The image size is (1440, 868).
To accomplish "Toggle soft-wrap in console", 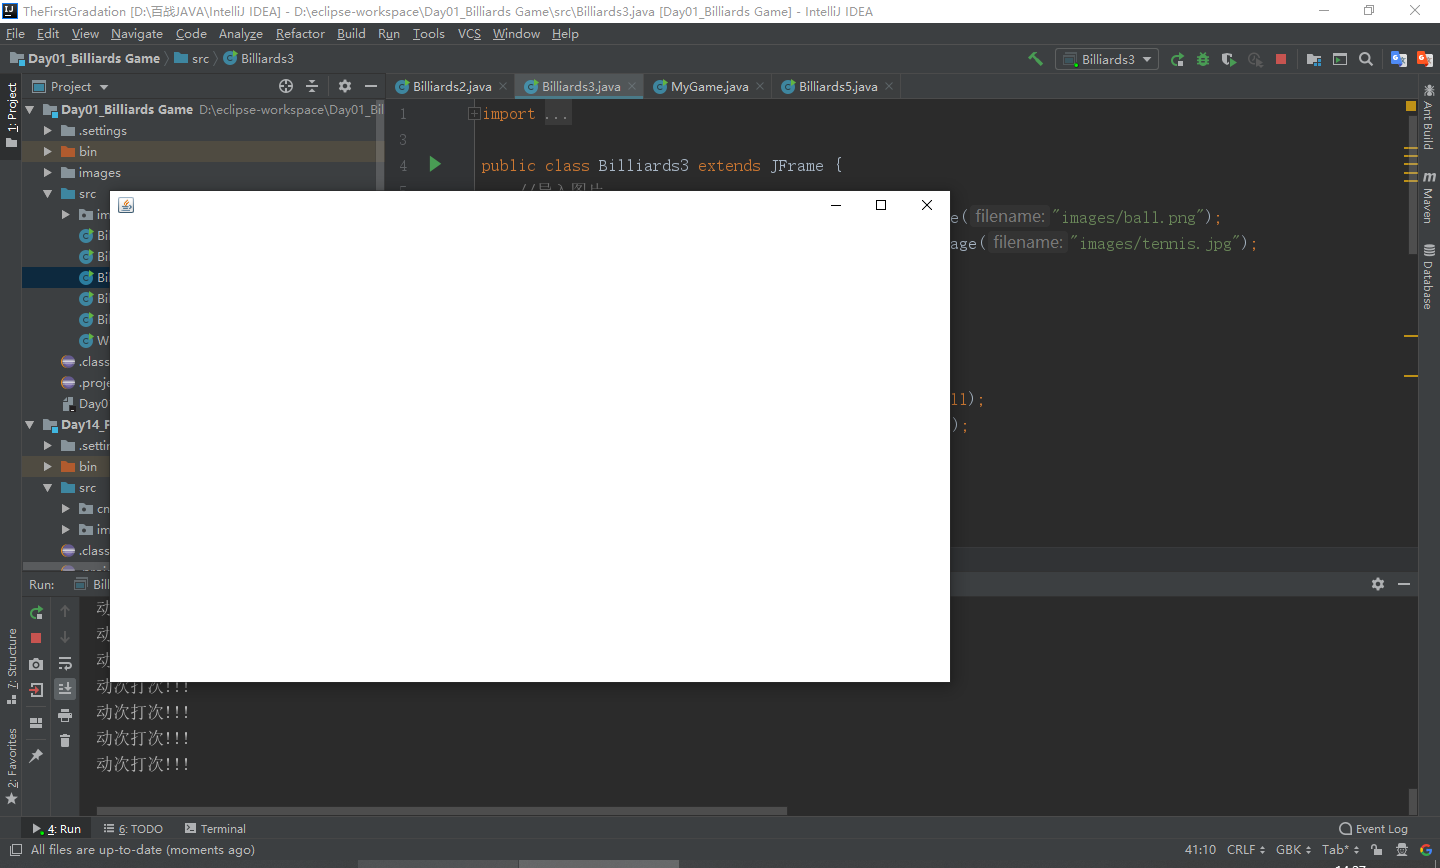I will [65, 664].
